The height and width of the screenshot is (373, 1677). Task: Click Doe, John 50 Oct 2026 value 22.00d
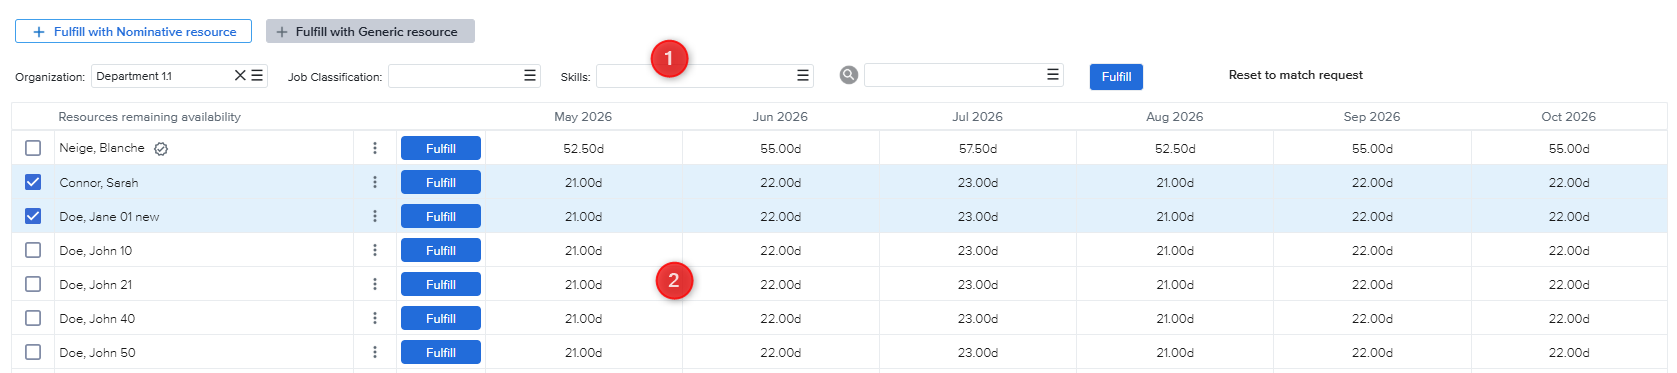coord(1569,353)
